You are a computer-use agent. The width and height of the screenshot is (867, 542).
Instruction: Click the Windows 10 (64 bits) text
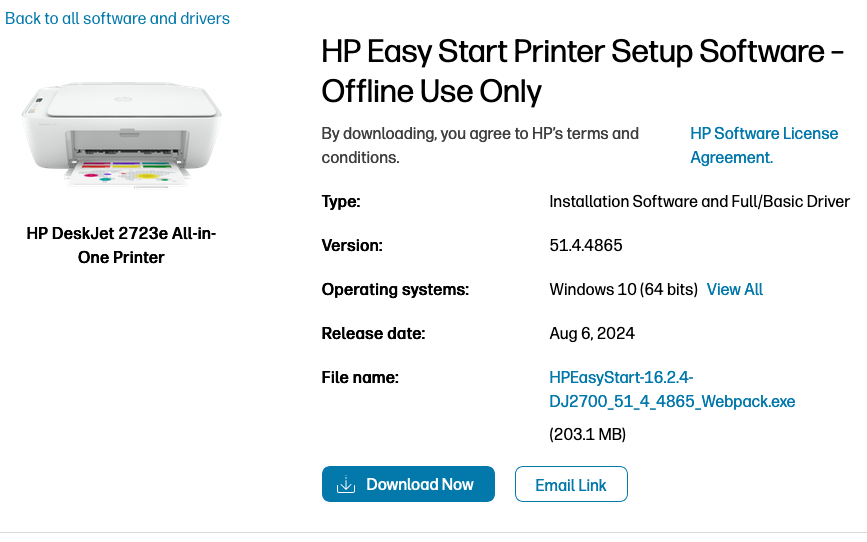pyautogui.click(x=623, y=289)
